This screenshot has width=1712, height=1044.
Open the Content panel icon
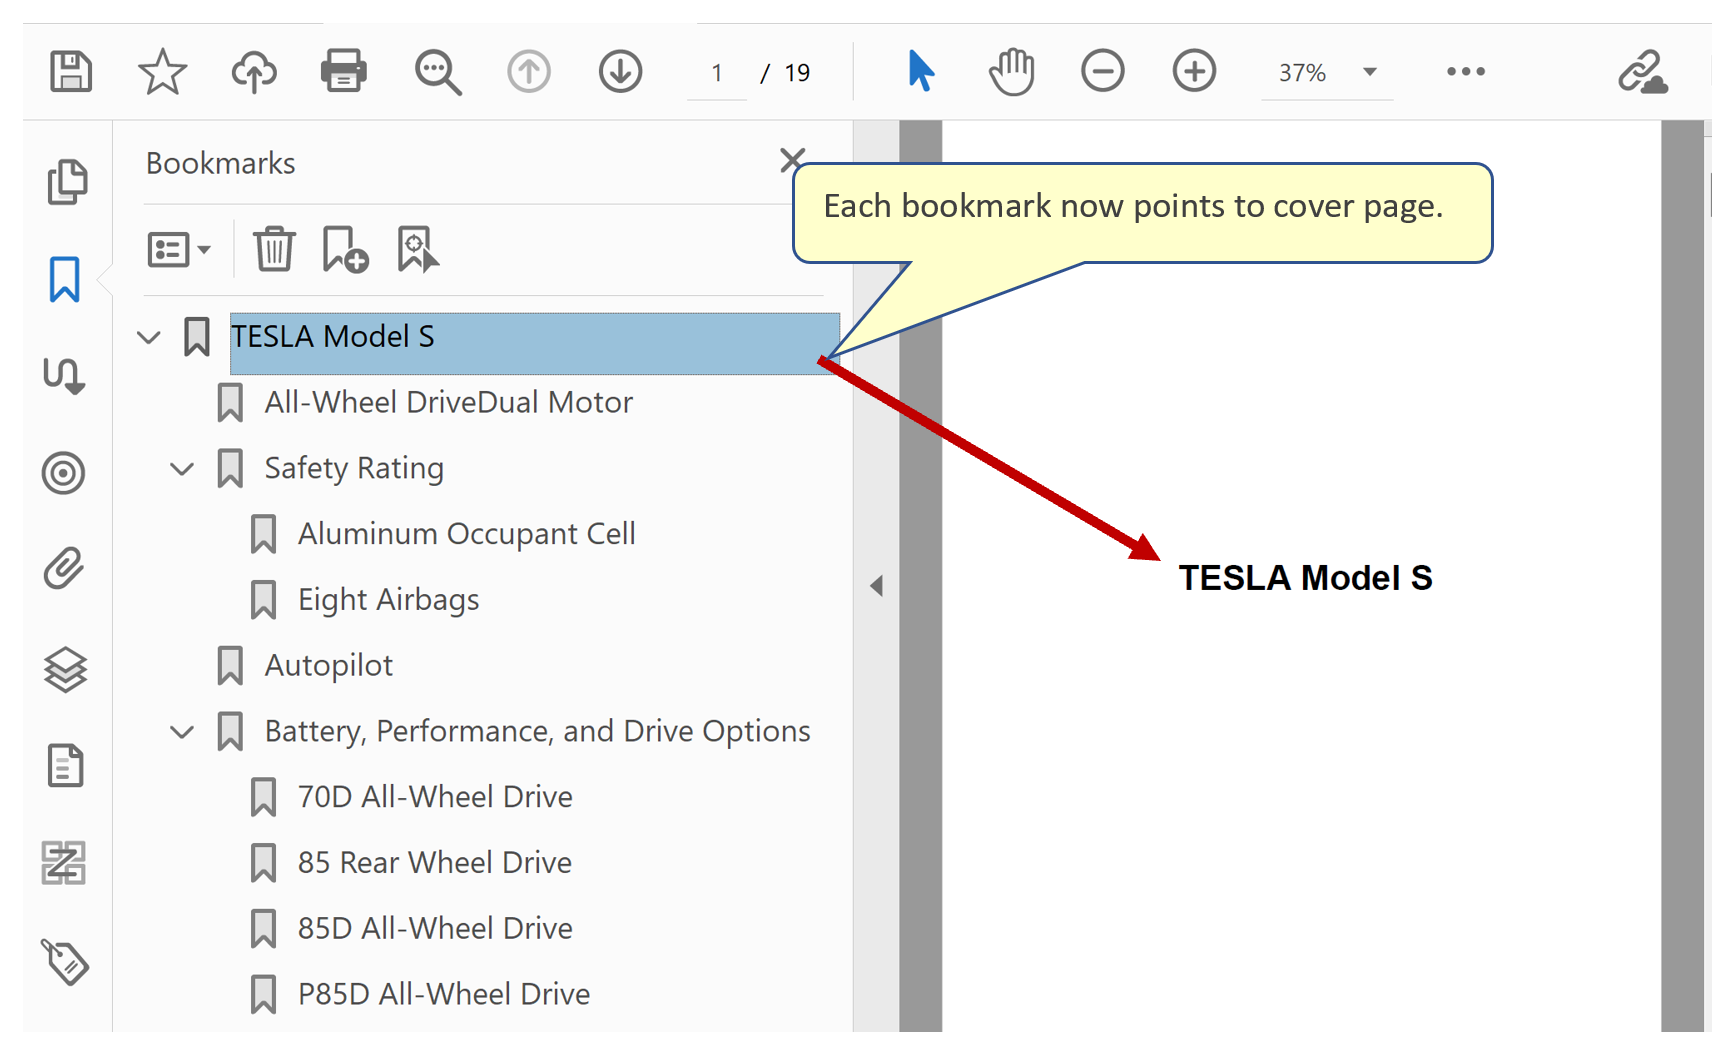coord(65,766)
